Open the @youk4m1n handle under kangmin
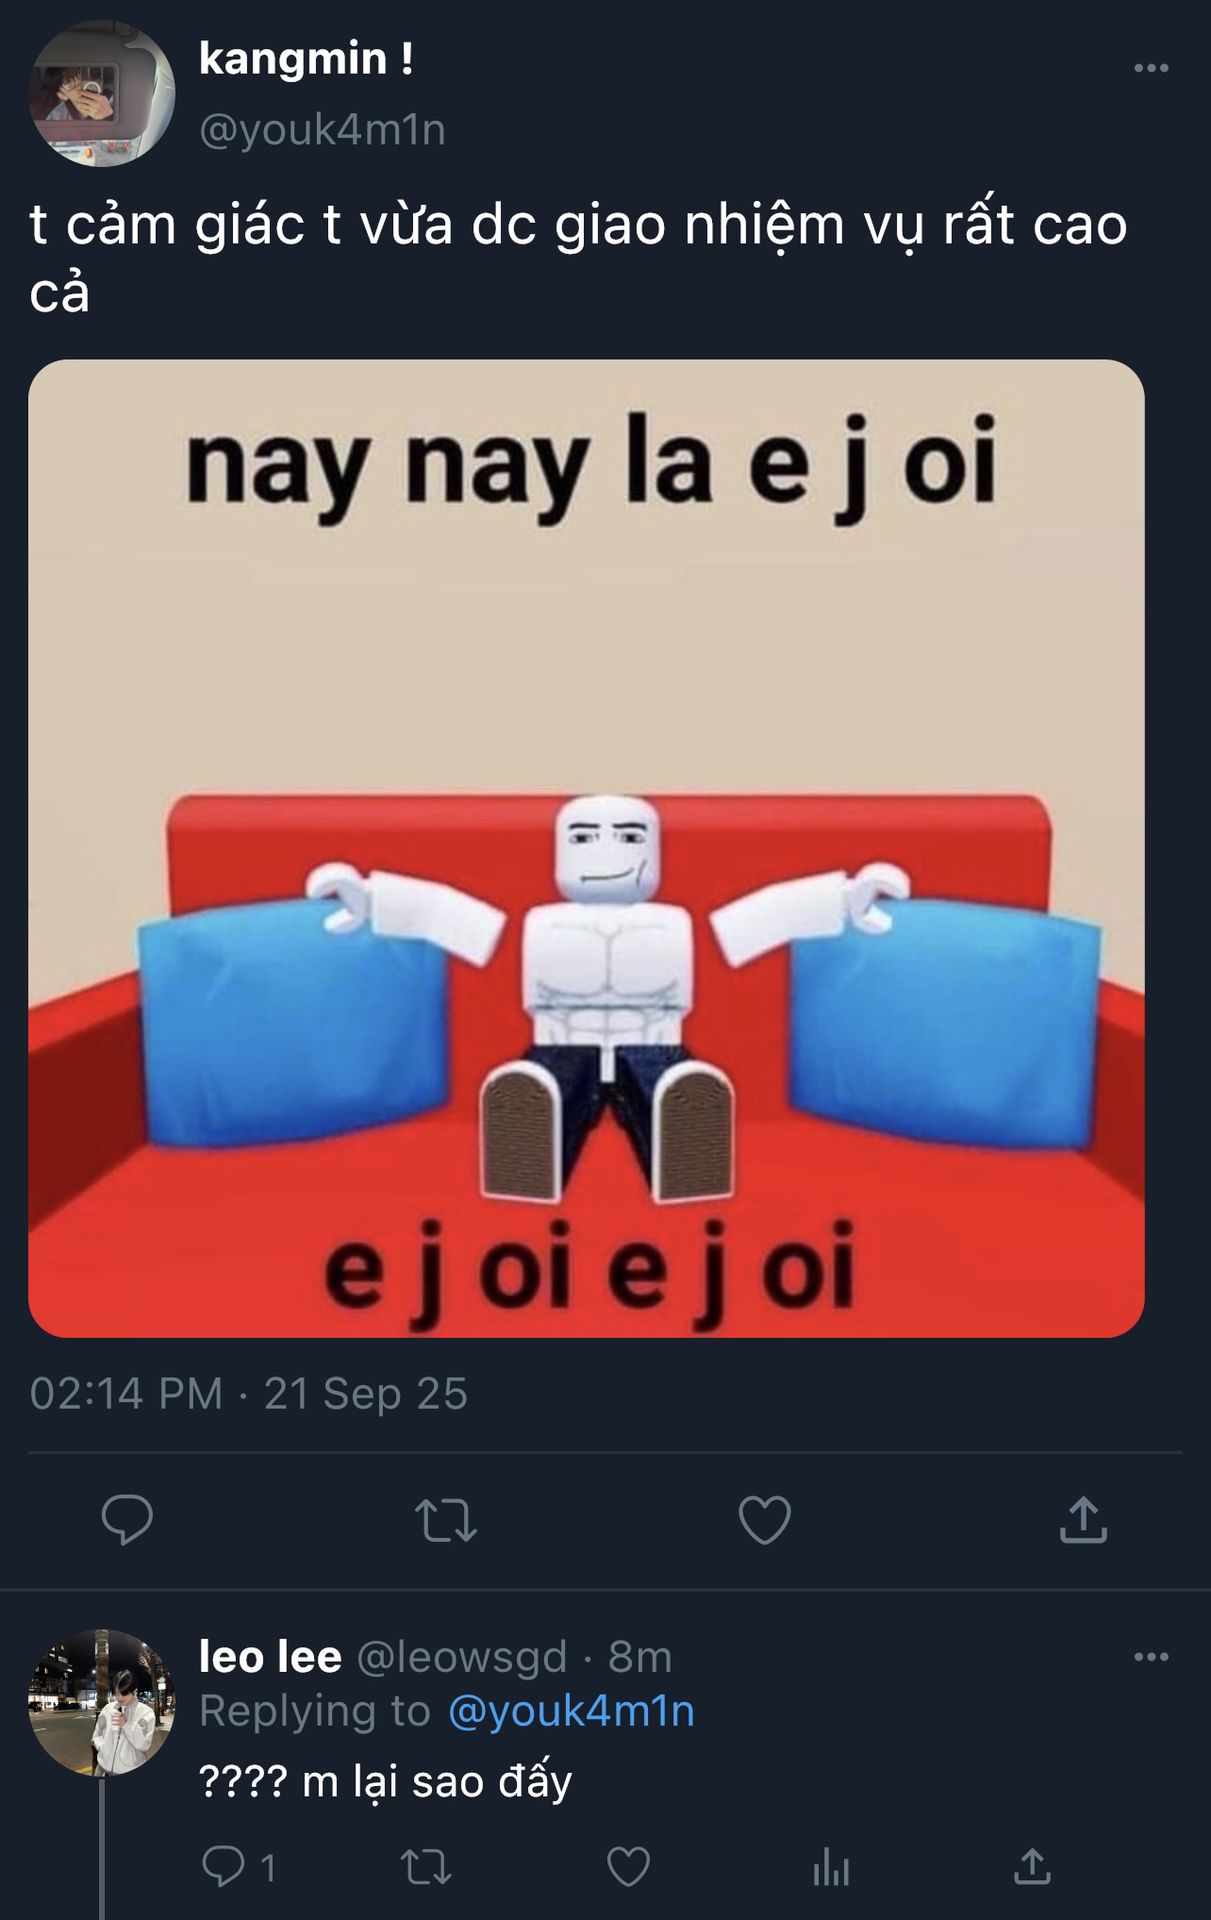This screenshot has height=1920, width=1211. (x=322, y=130)
